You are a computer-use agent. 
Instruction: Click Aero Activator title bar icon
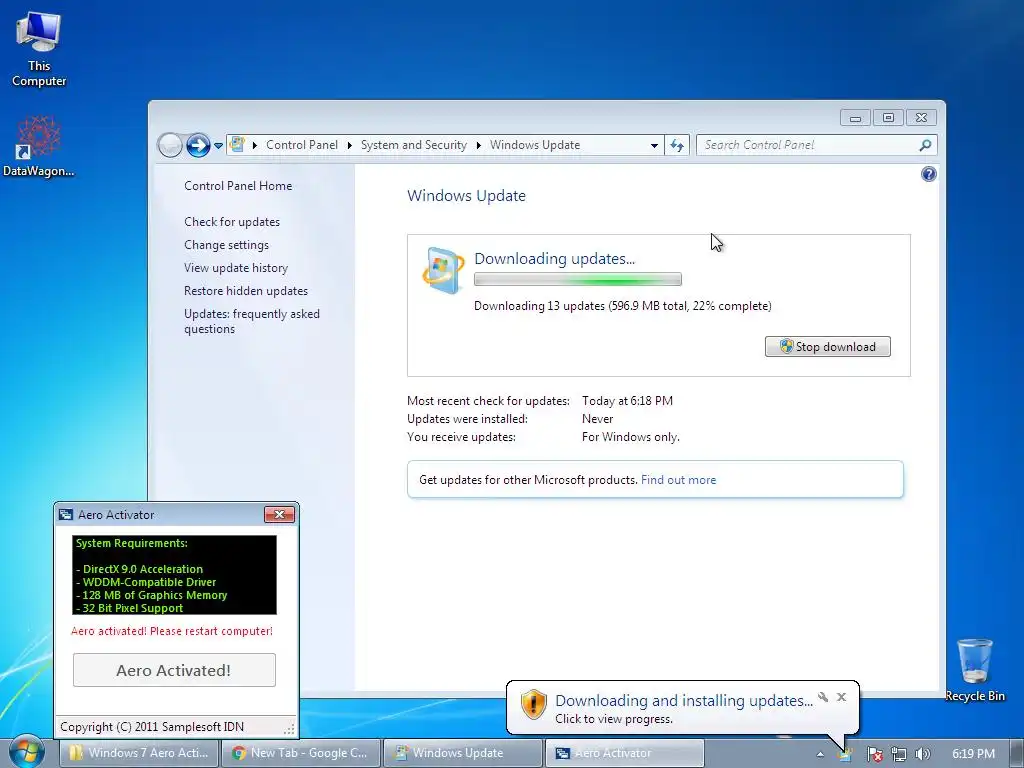65,515
